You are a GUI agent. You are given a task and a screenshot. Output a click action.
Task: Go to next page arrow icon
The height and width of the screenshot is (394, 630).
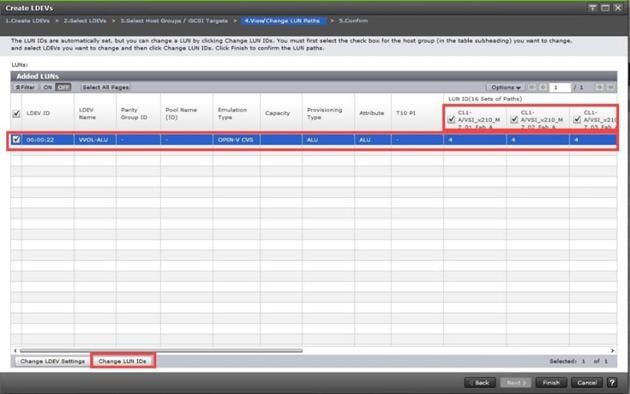[599, 87]
